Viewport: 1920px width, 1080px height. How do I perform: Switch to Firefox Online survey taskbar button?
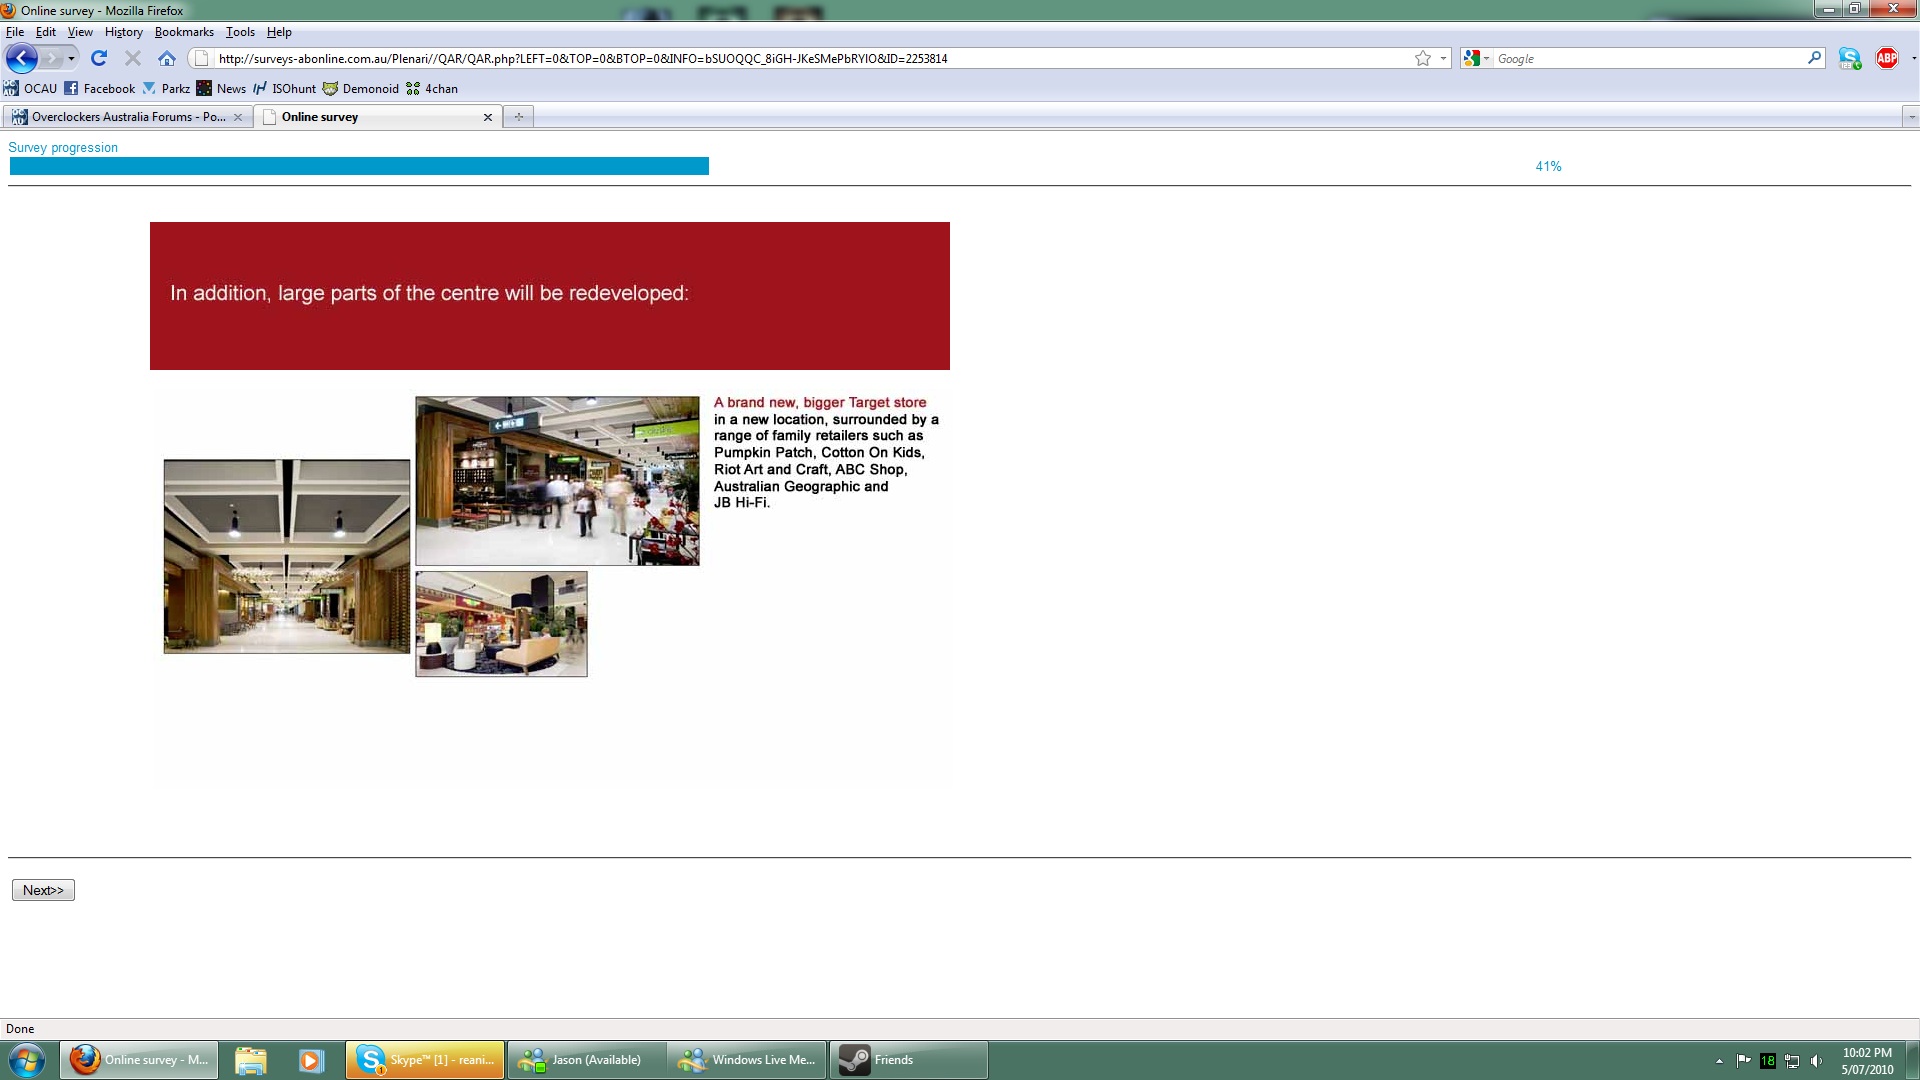[139, 1060]
